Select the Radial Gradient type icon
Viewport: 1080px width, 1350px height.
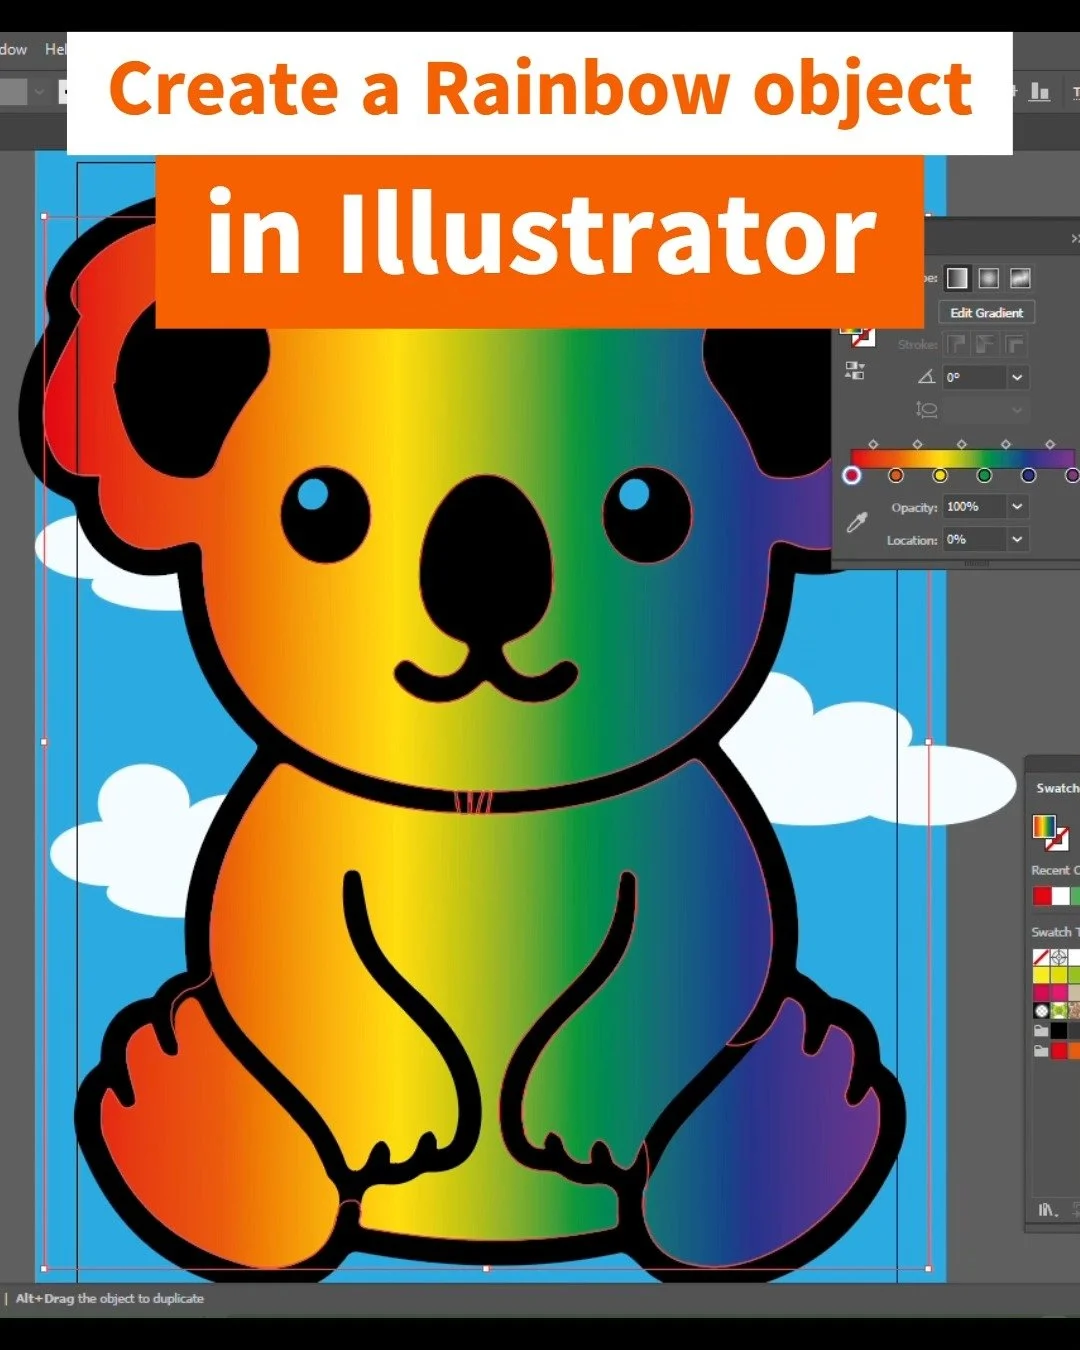(x=989, y=278)
